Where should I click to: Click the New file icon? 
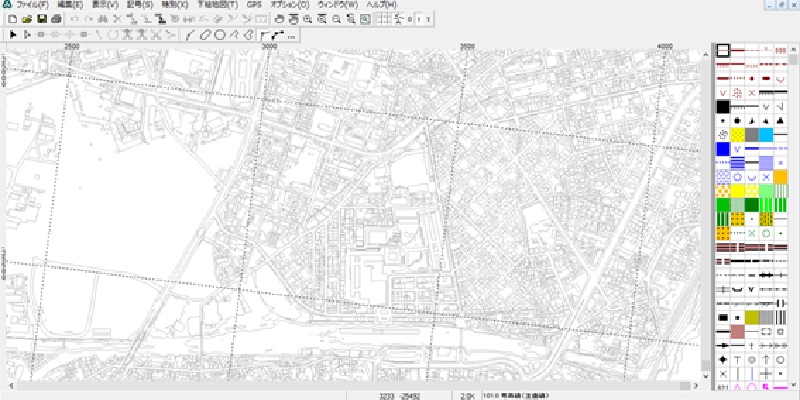(12, 19)
